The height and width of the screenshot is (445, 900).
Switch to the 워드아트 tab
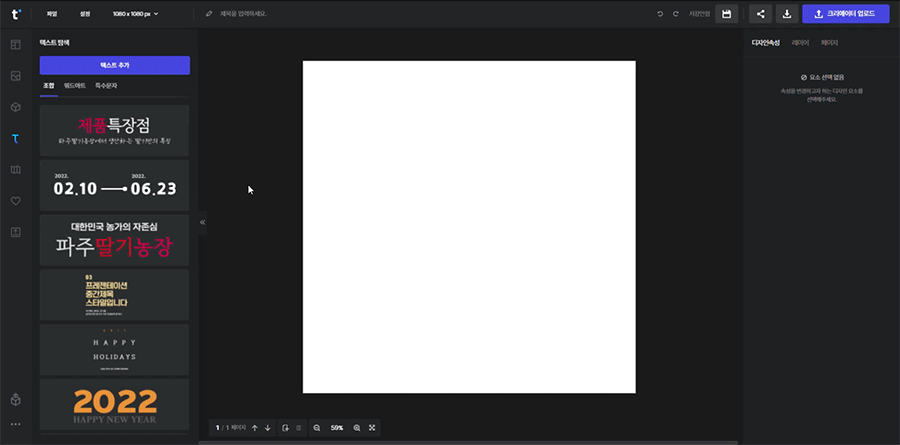pos(75,87)
